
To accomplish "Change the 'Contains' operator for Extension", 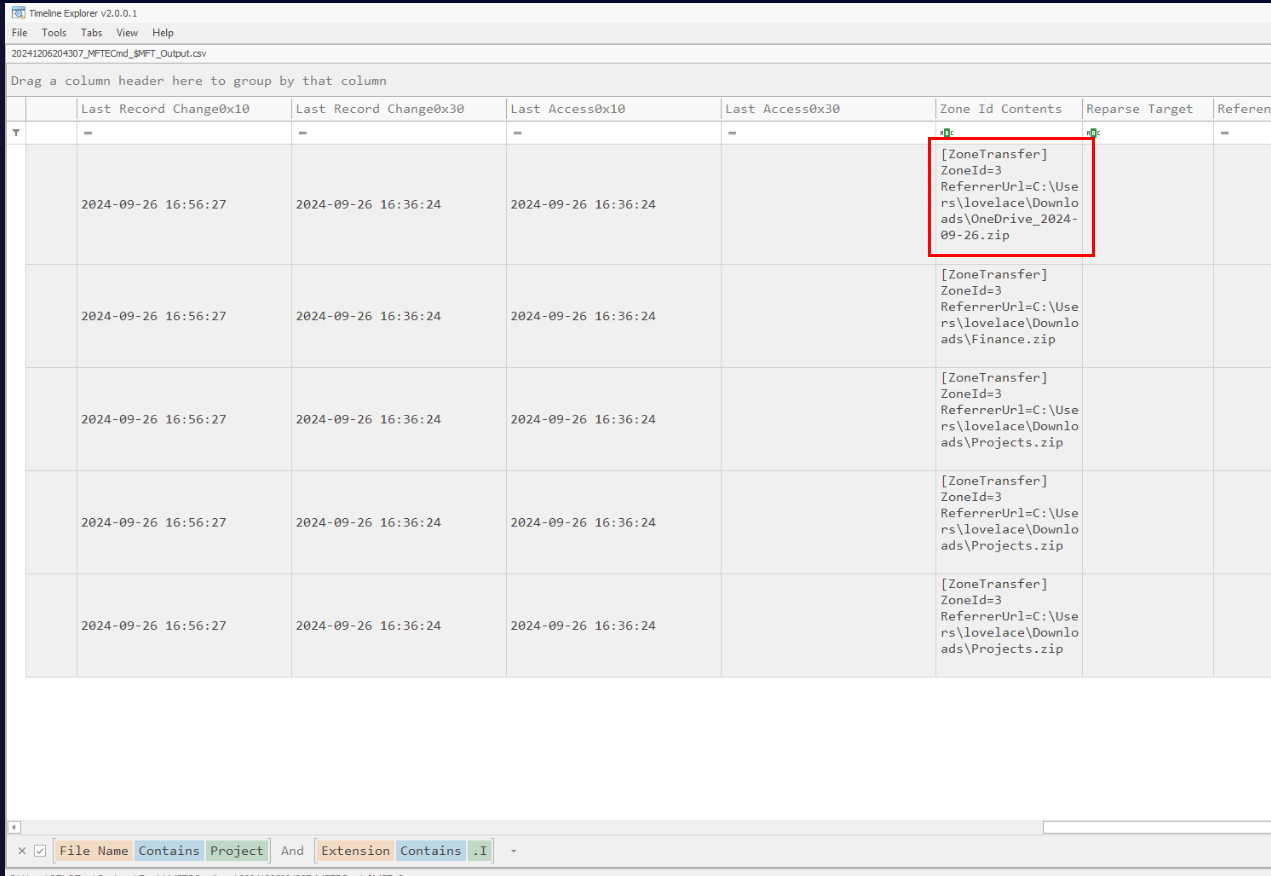I will coord(430,851).
